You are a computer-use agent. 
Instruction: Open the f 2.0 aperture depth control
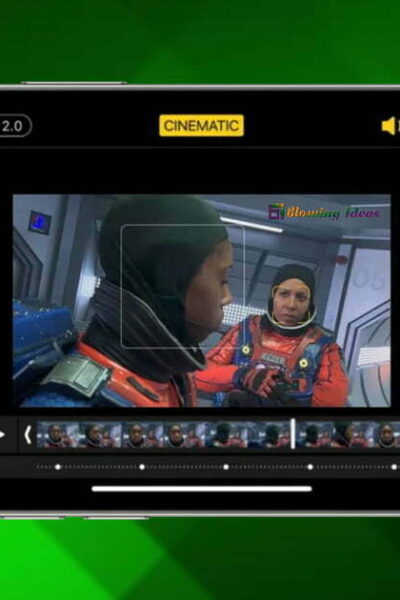[13, 126]
